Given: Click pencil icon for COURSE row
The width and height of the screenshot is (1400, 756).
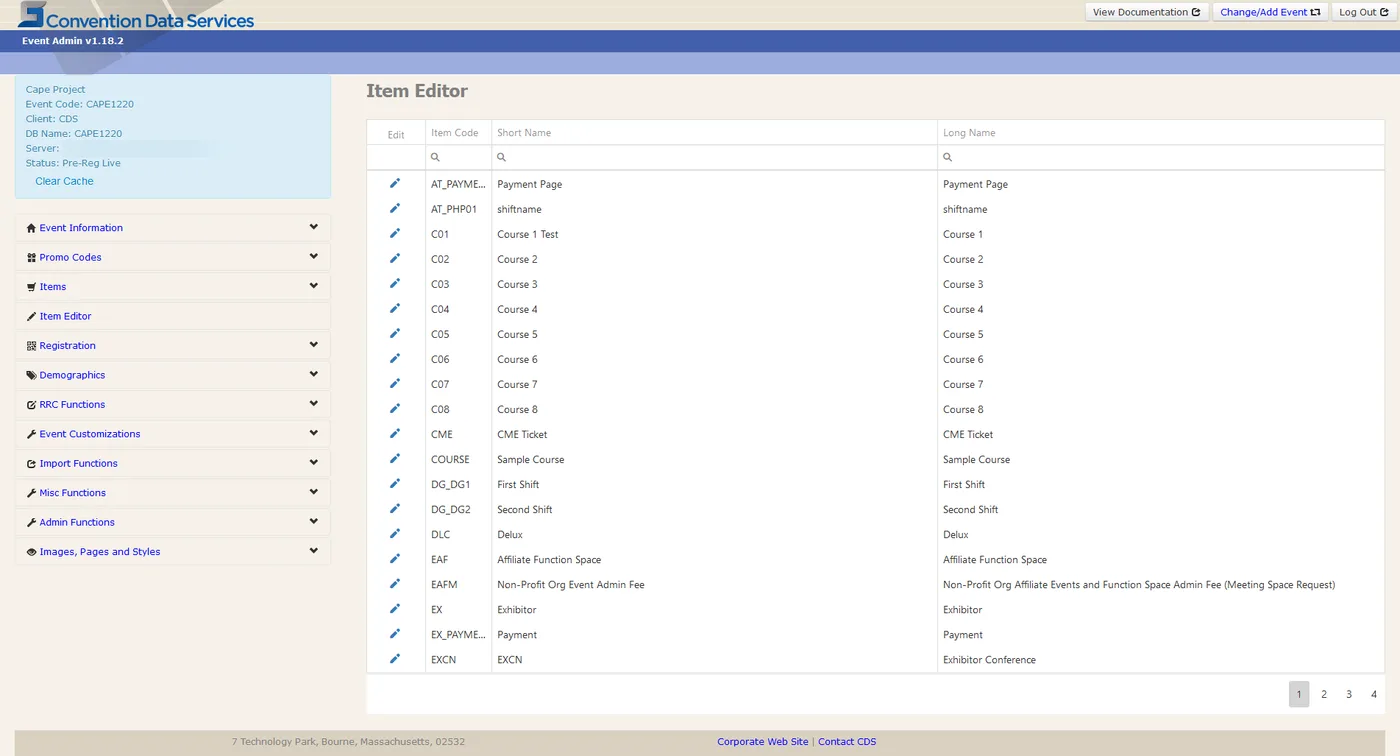Looking at the screenshot, I should pos(395,458).
